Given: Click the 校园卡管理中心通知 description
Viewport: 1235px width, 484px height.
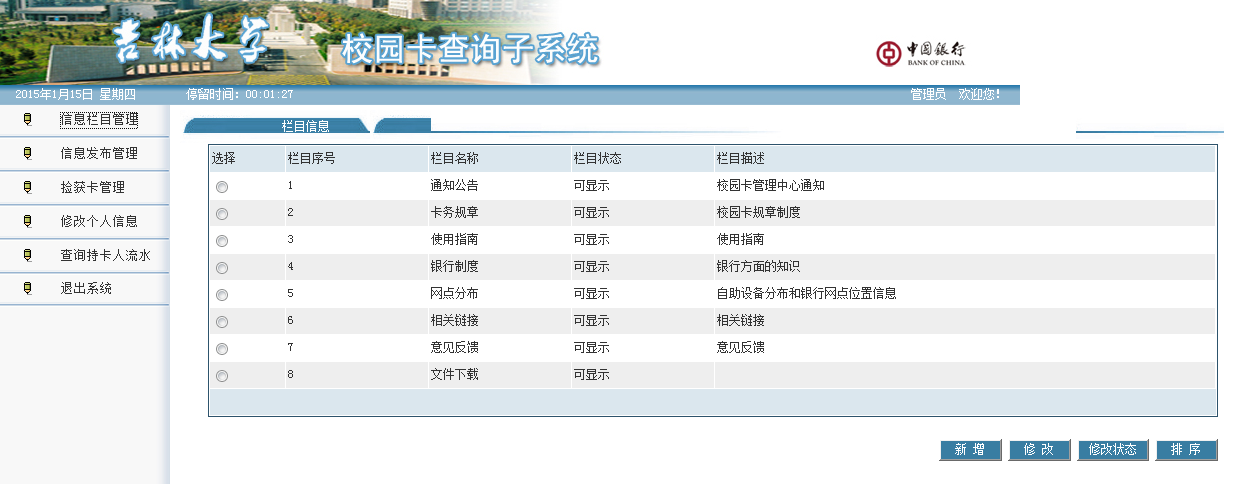Looking at the screenshot, I should 771,185.
